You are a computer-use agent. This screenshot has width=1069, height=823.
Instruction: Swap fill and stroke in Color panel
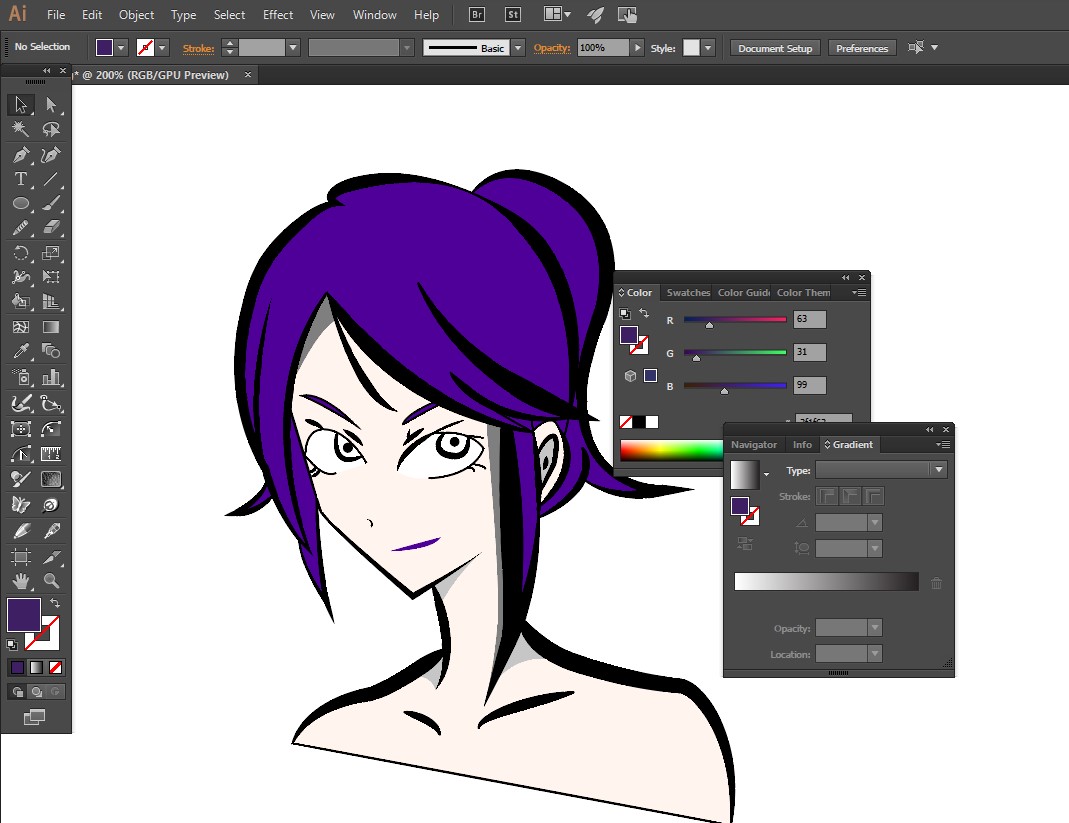tap(644, 313)
